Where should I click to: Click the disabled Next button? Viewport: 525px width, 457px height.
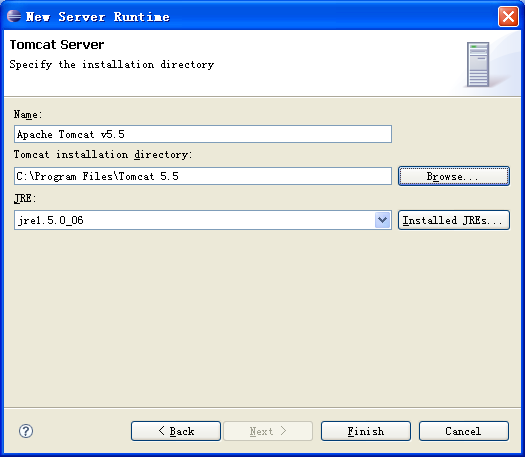coord(268,431)
